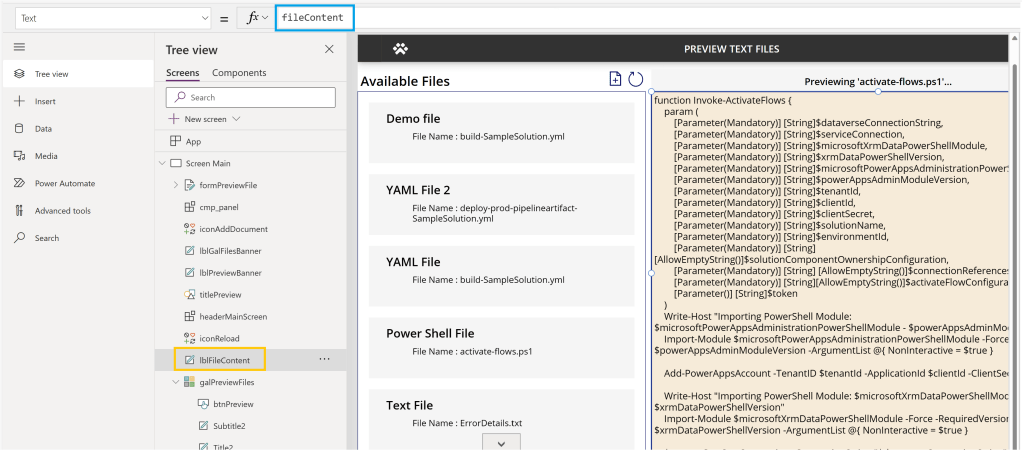Click the hamburger menu icon in left sidebar

(19, 47)
